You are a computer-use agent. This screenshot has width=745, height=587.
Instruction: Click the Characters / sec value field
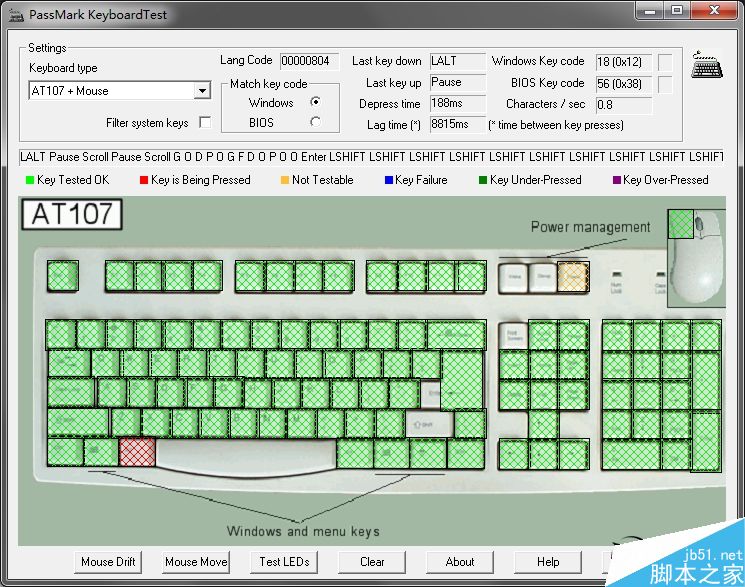click(x=623, y=105)
